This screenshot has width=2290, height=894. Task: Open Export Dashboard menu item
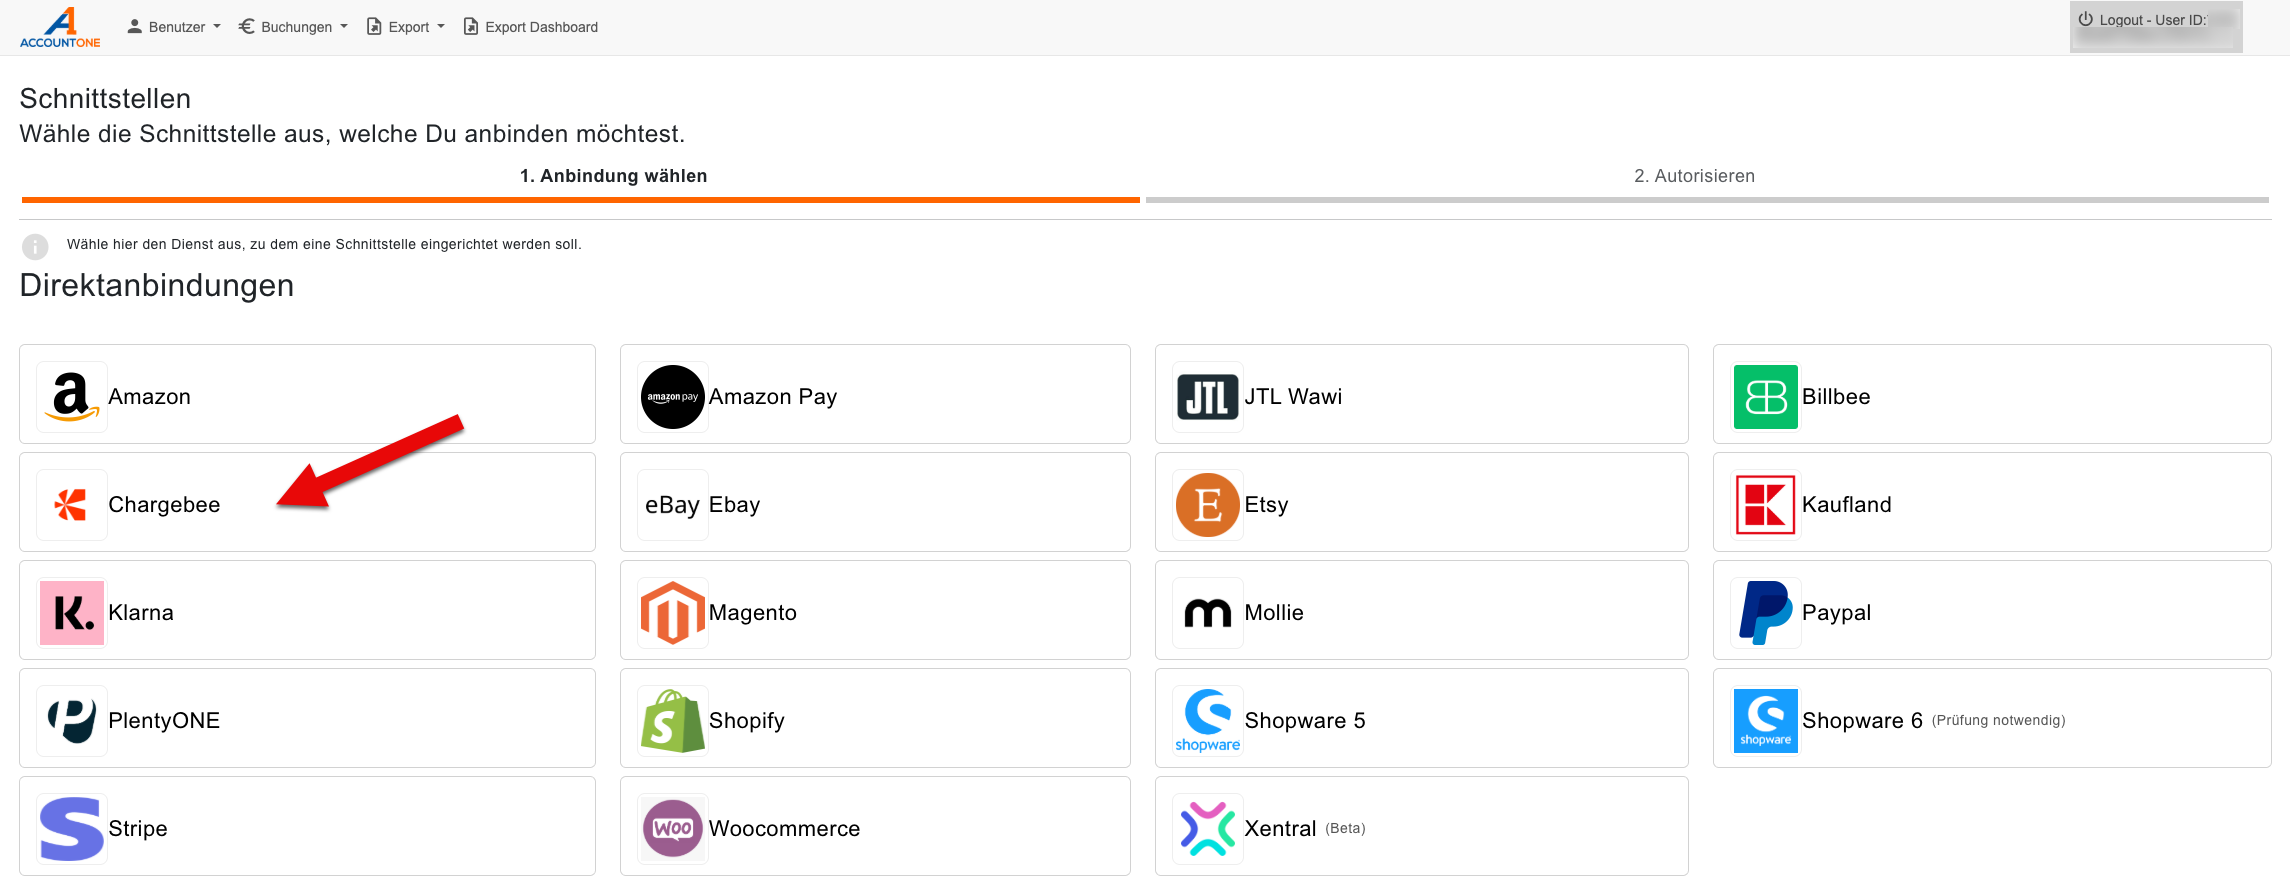click(531, 27)
